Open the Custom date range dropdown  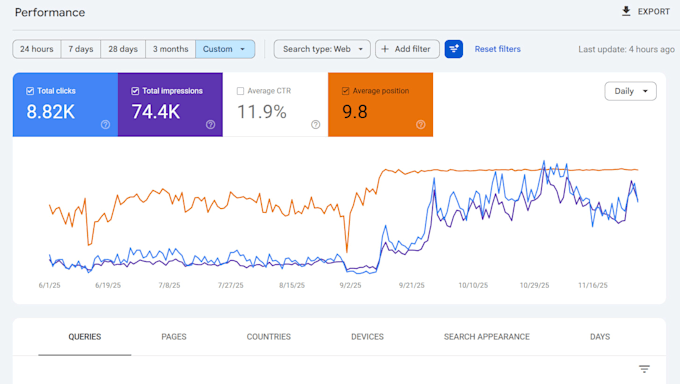point(225,49)
